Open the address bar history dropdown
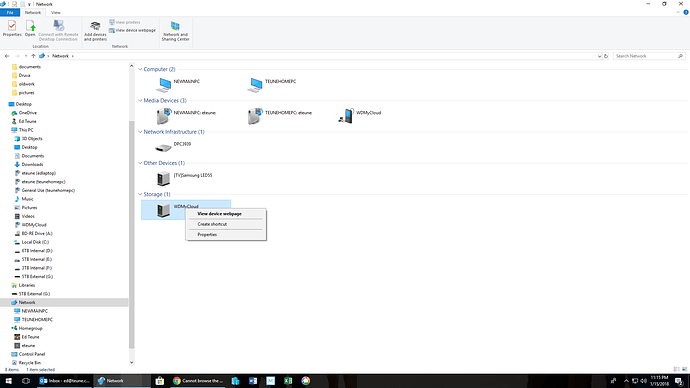Image resolution: width=690 pixels, height=388 pixels. pyautogui.click(x=599, y=56)
